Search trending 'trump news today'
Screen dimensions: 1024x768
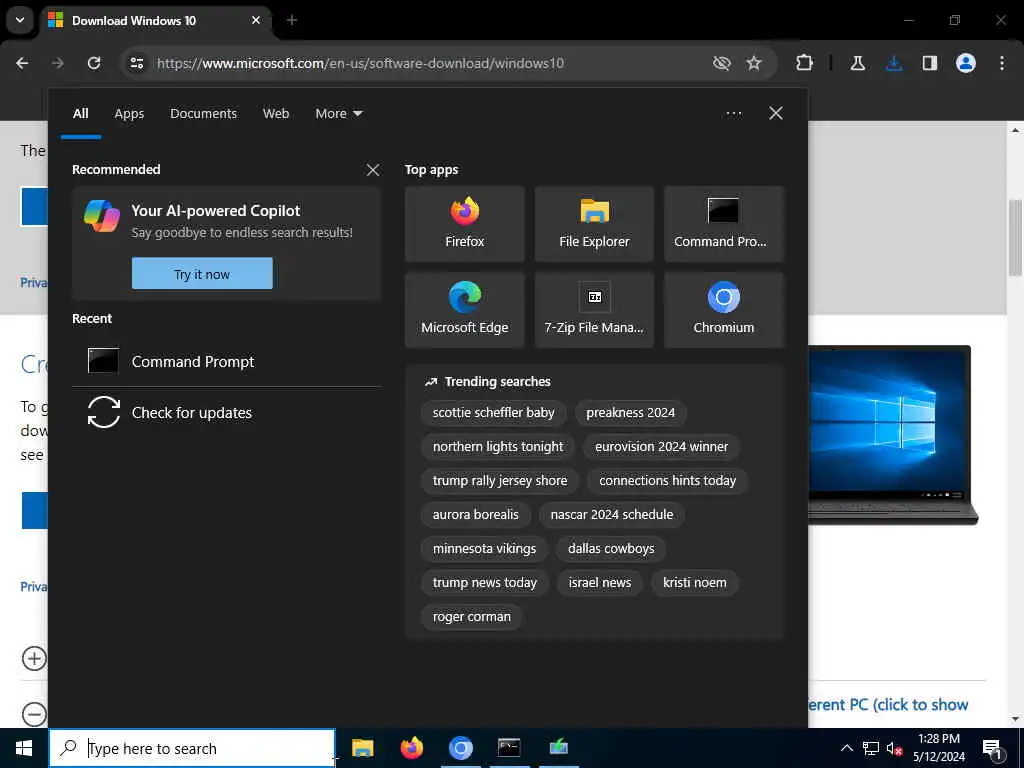click(x=485, y=583)
